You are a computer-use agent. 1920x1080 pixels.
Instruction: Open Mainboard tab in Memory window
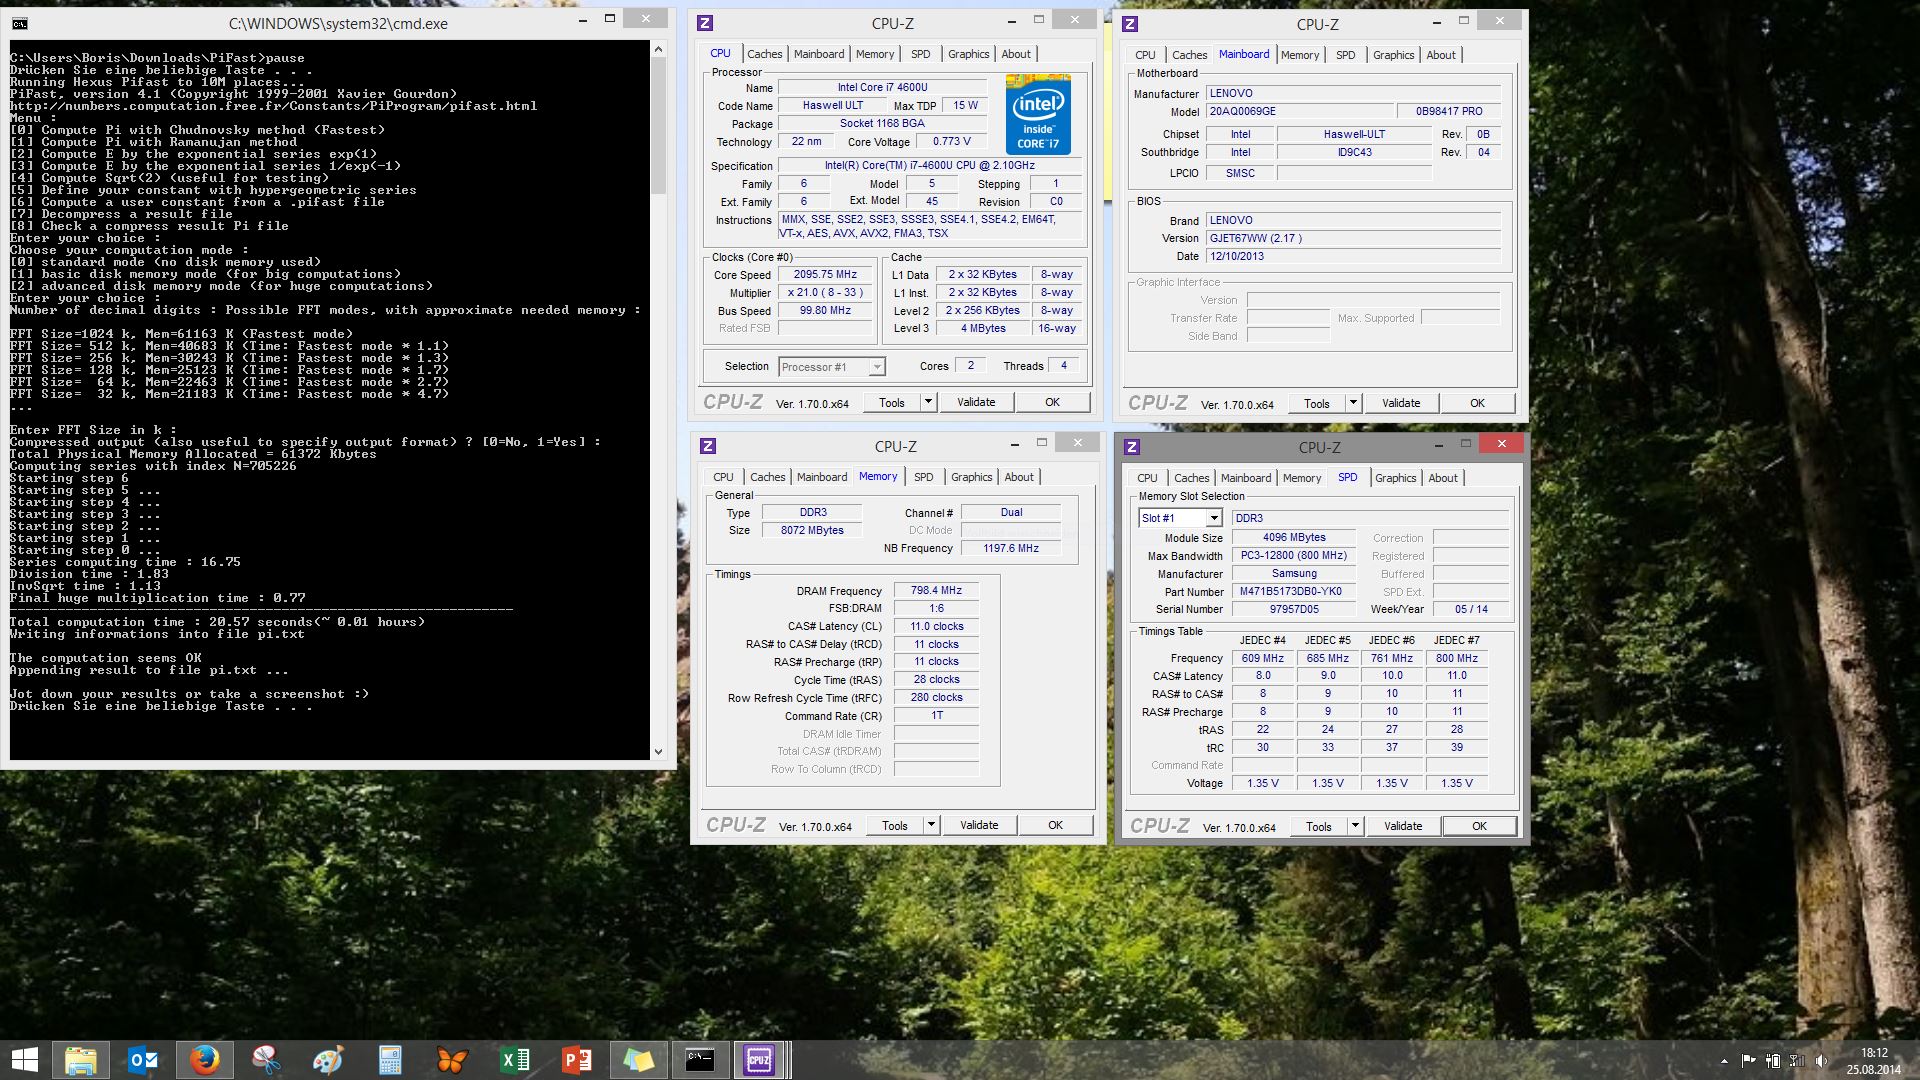822,477
